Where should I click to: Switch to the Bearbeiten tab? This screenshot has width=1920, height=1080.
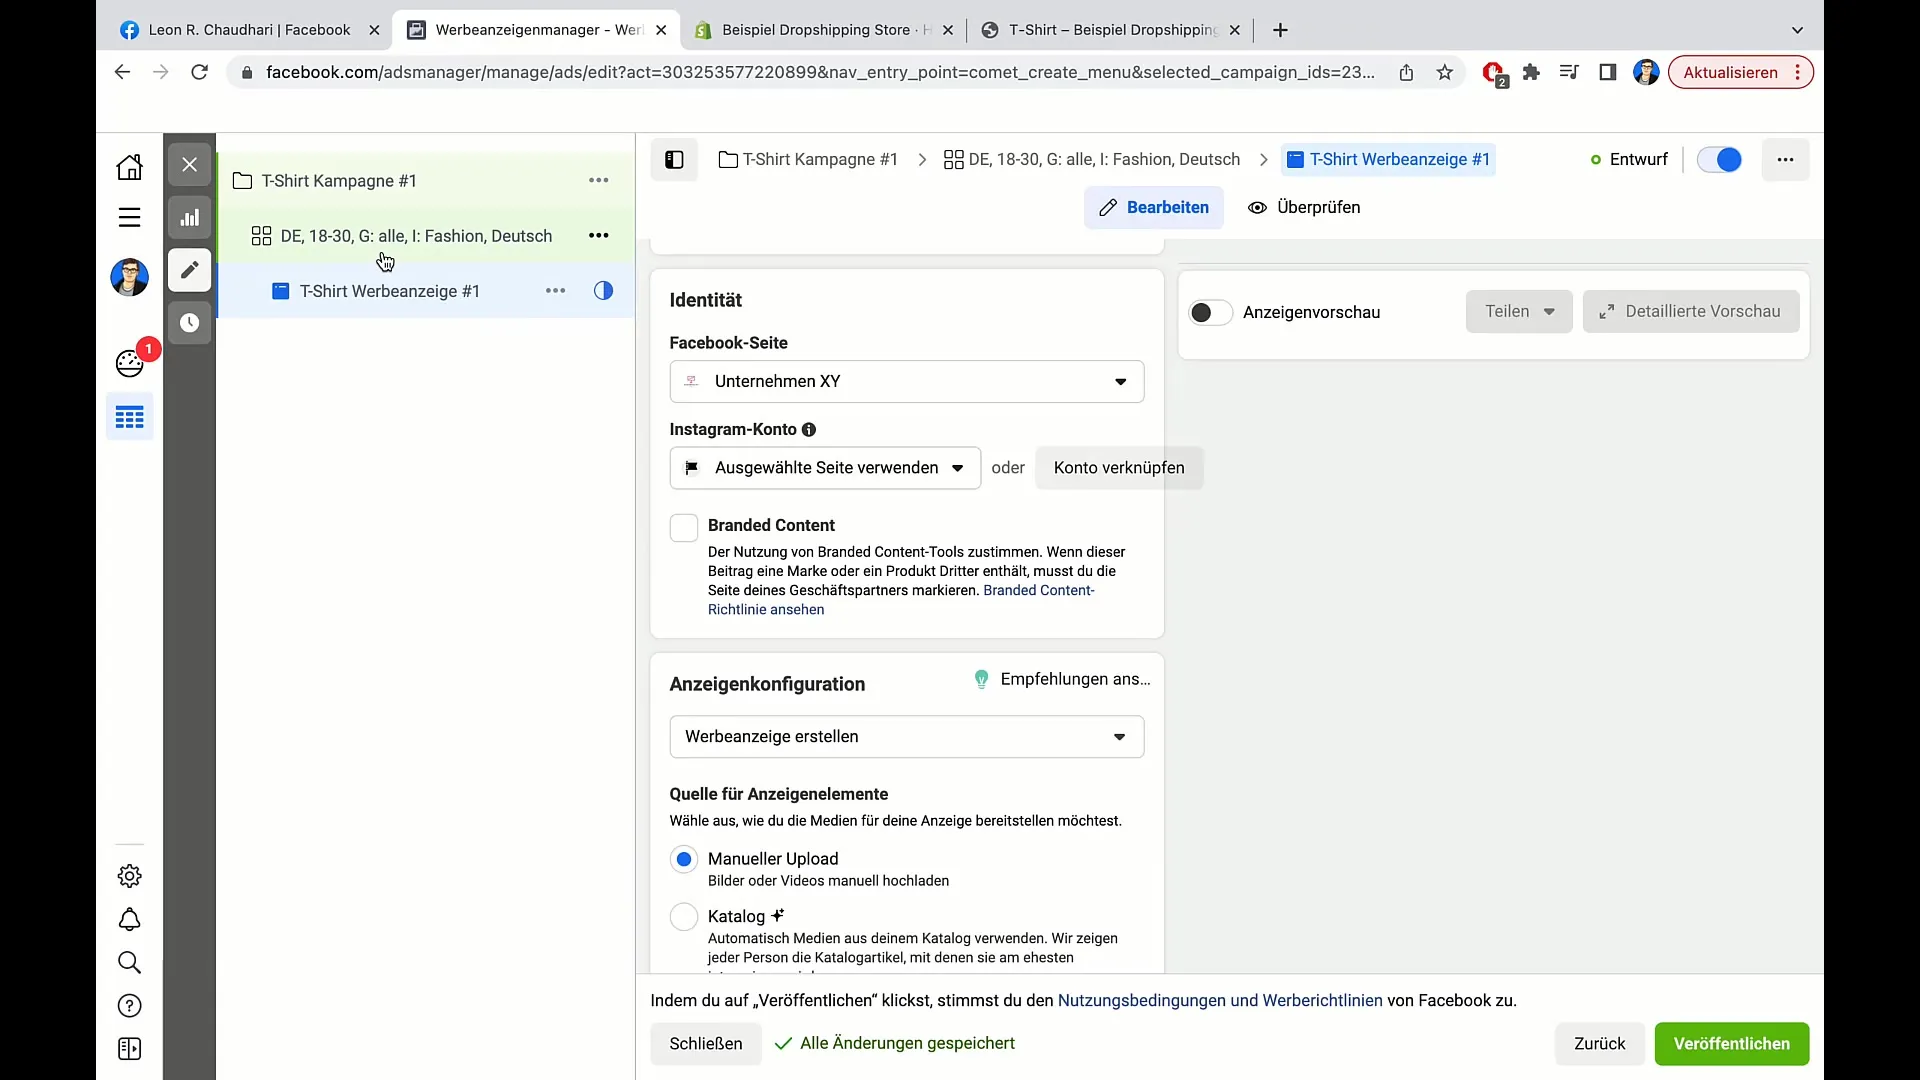click(x=1154, y=208)
